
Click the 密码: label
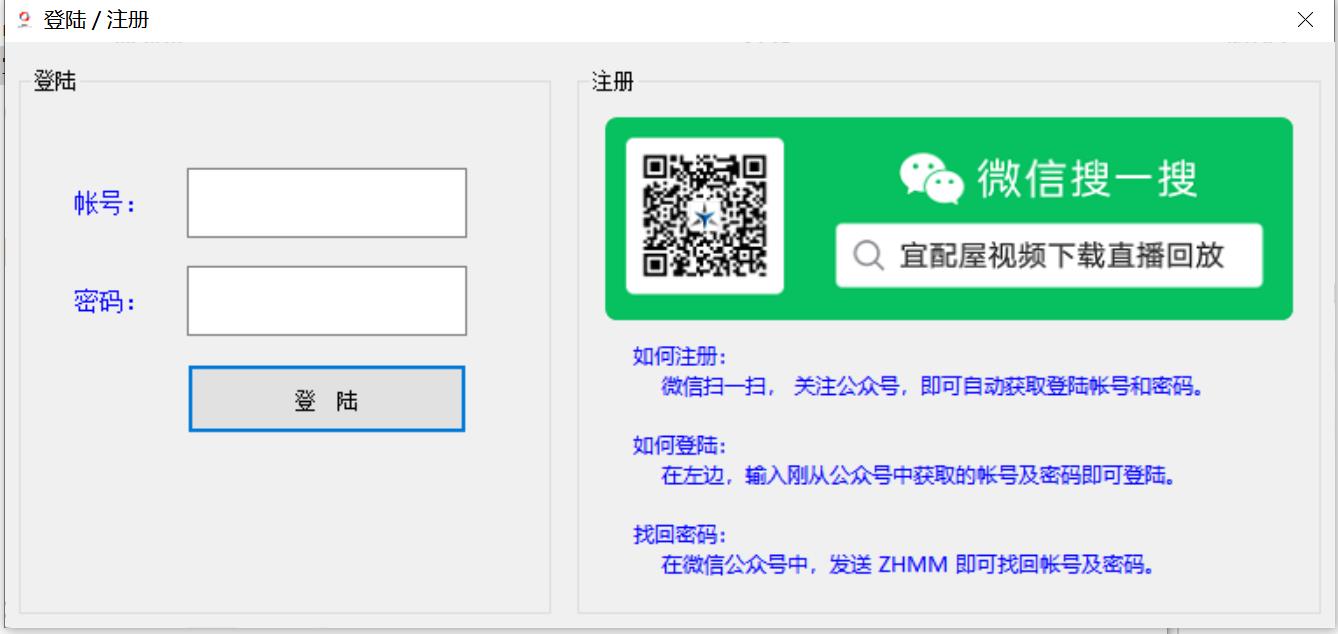(x=104, y=301)
